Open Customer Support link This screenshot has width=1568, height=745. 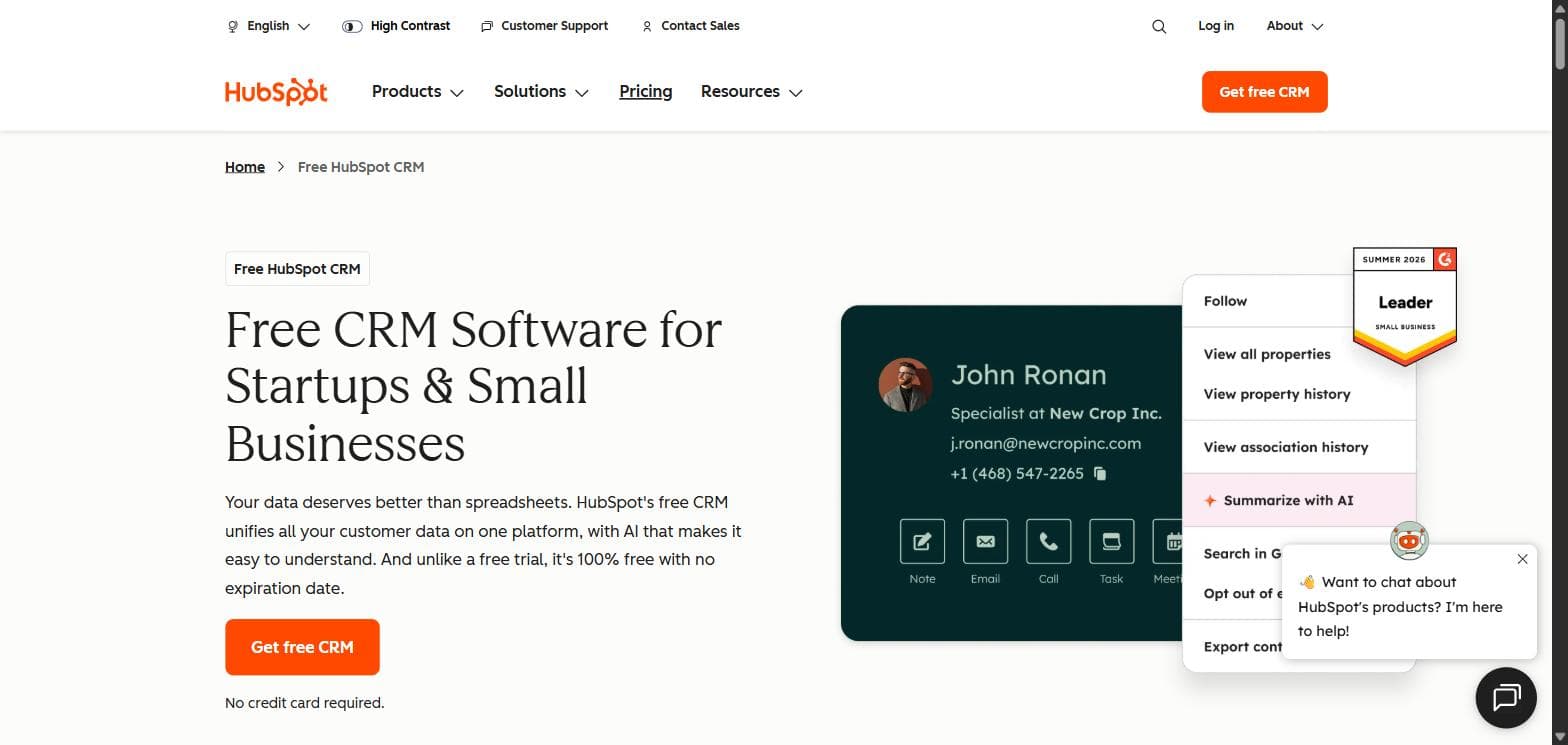tap(544, 26)
